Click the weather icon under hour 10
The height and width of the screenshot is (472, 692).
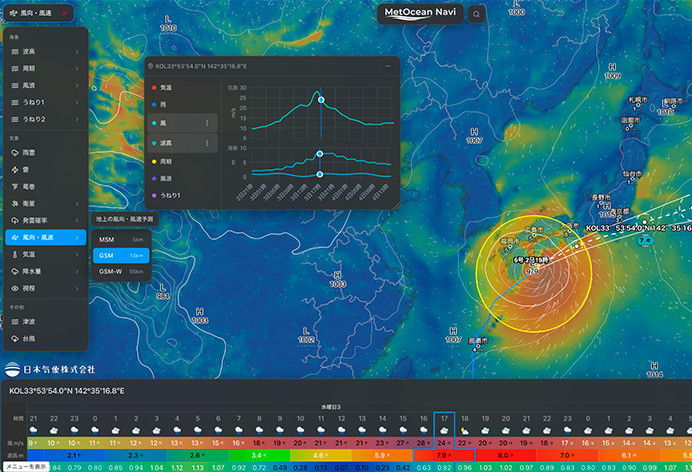pyautogui.click(x=300, y=430)
